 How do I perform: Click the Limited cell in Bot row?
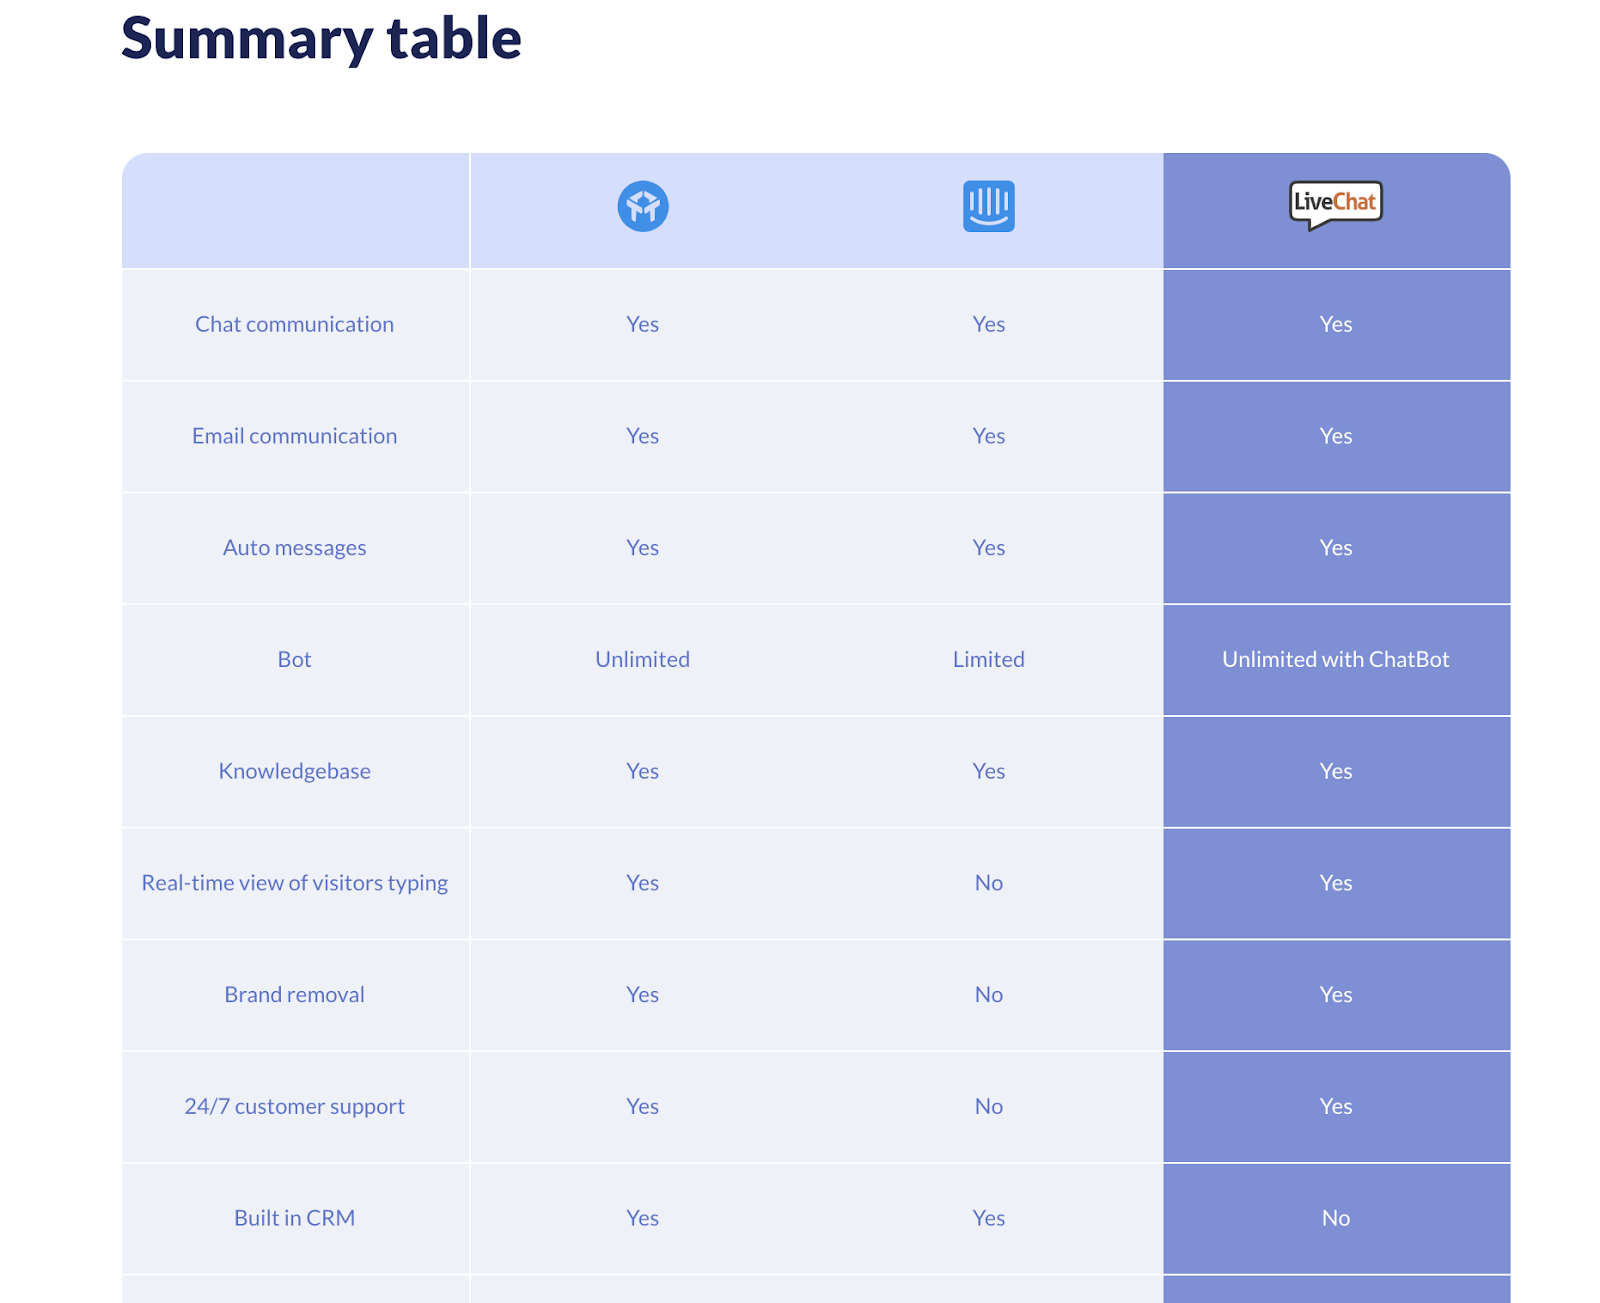(988, 660)
